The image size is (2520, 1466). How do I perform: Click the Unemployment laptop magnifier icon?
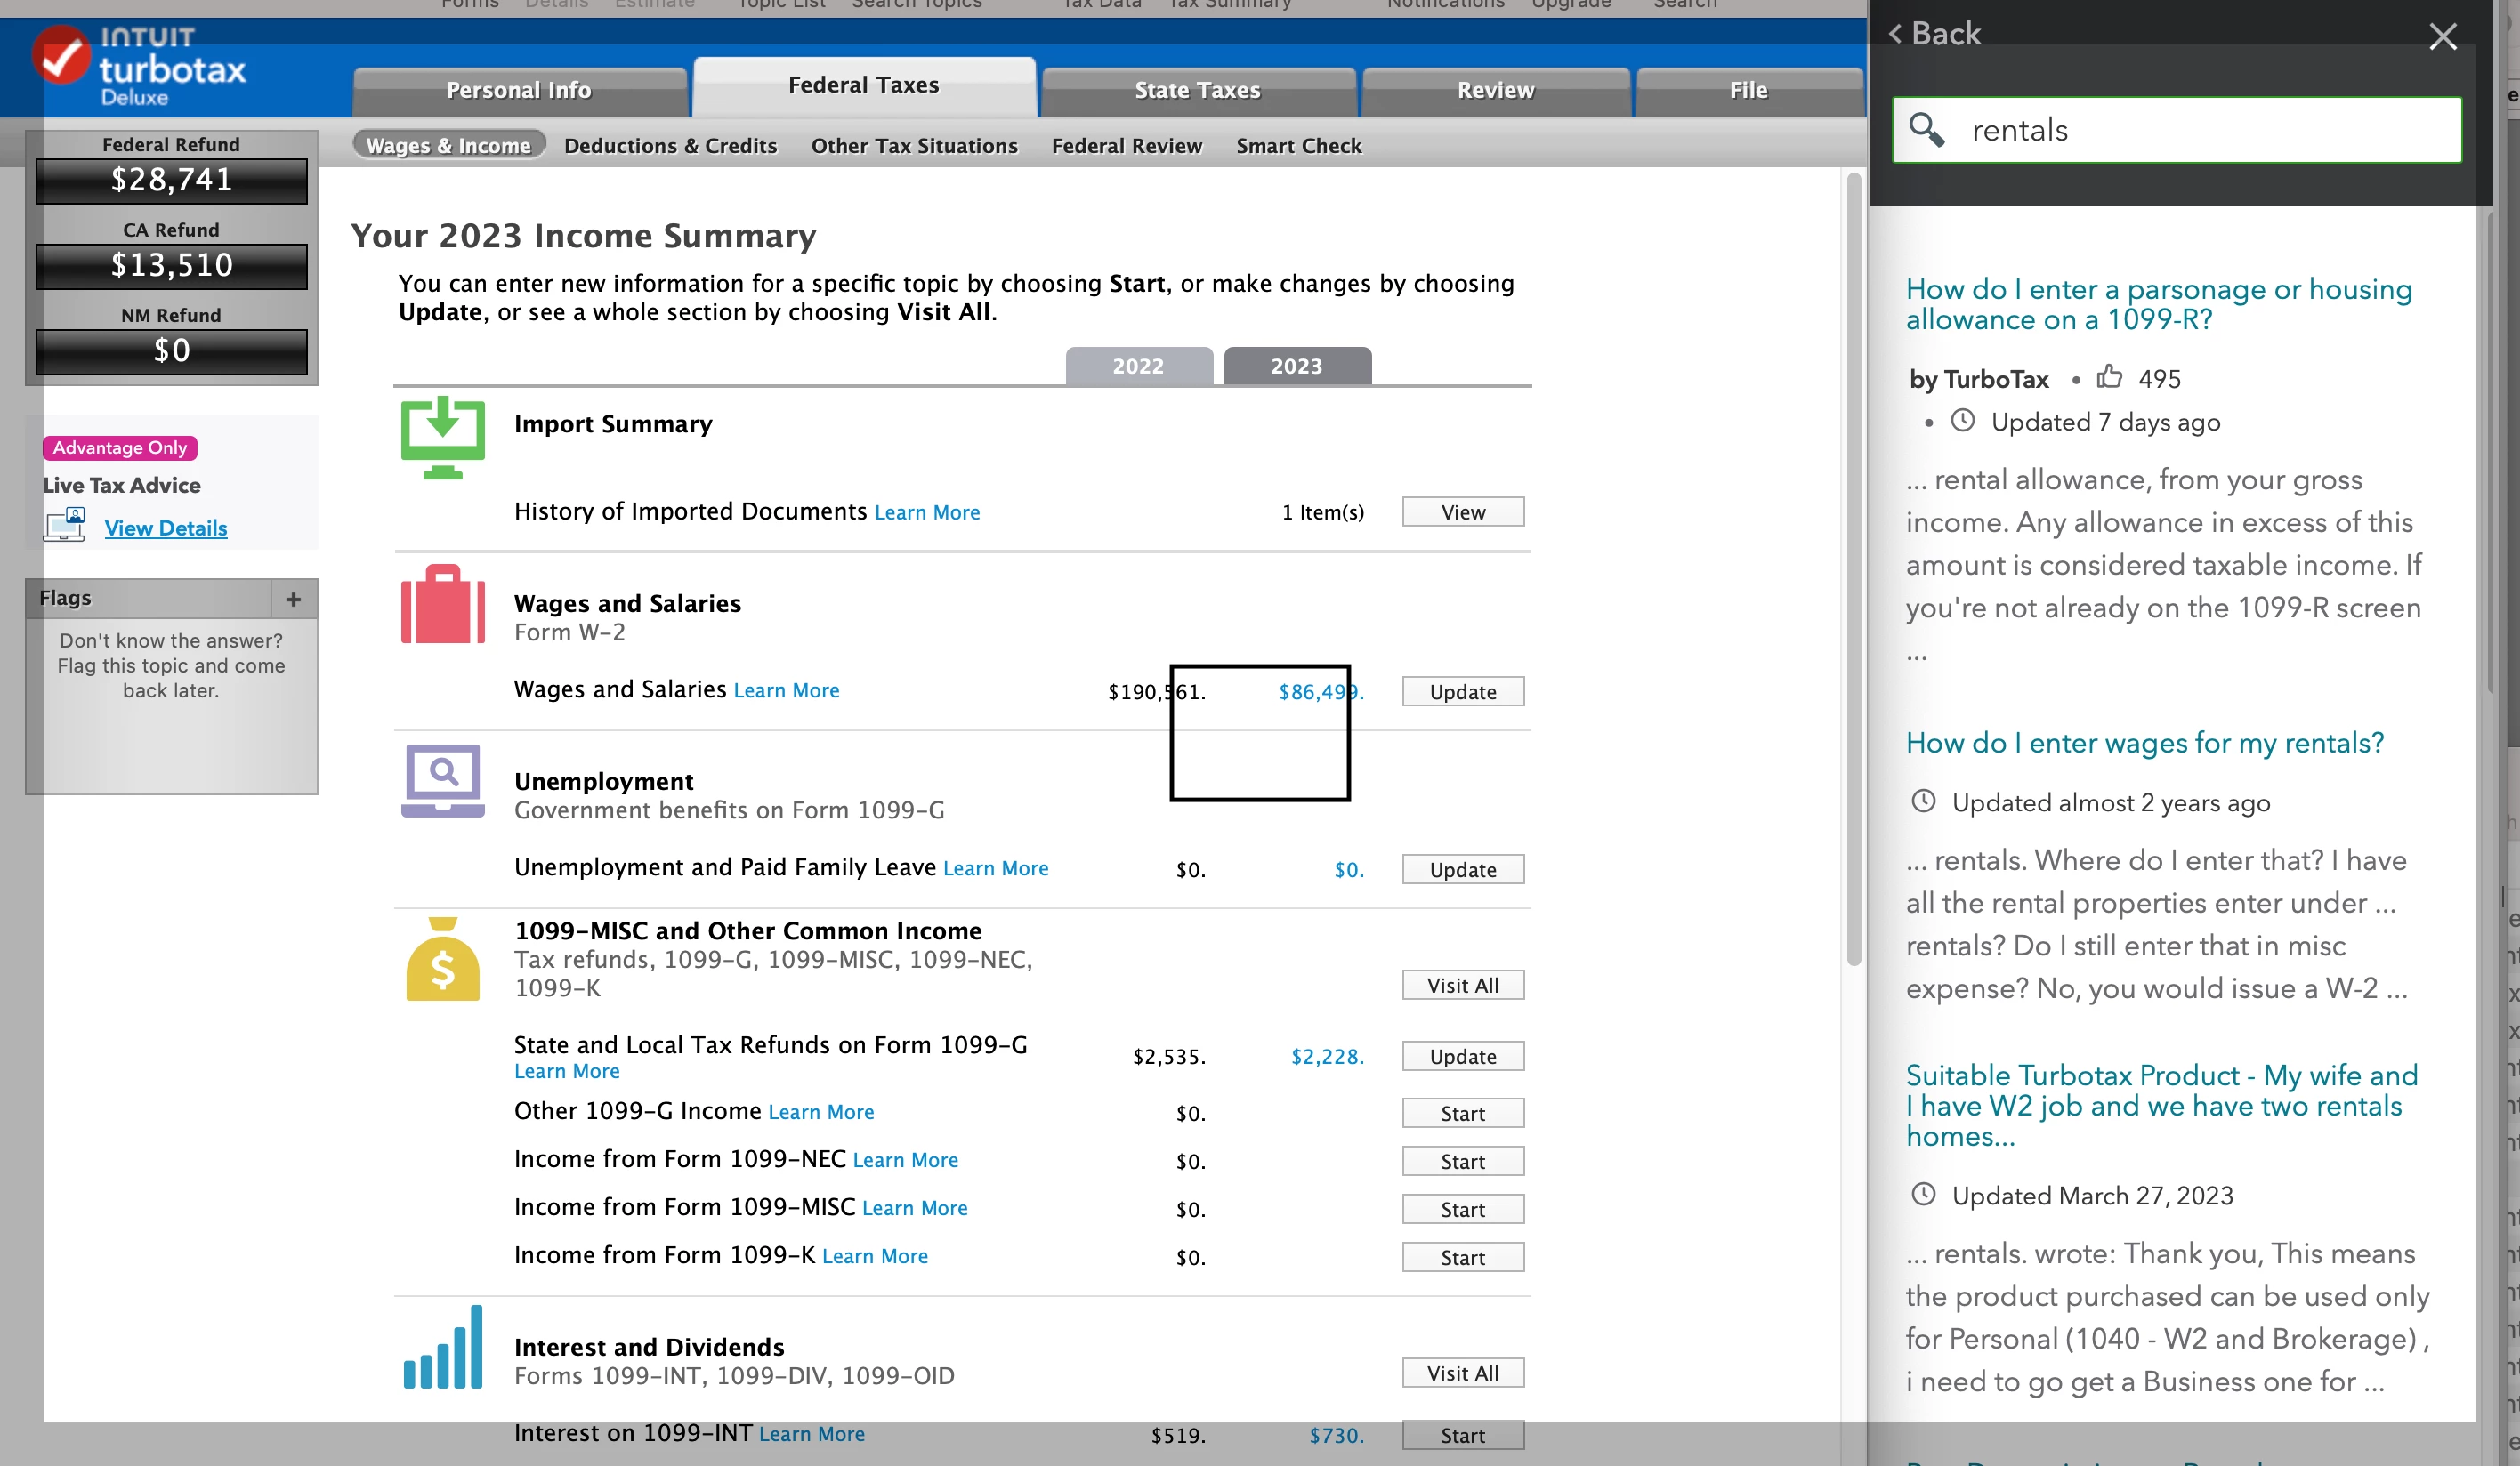click(442, 780)
